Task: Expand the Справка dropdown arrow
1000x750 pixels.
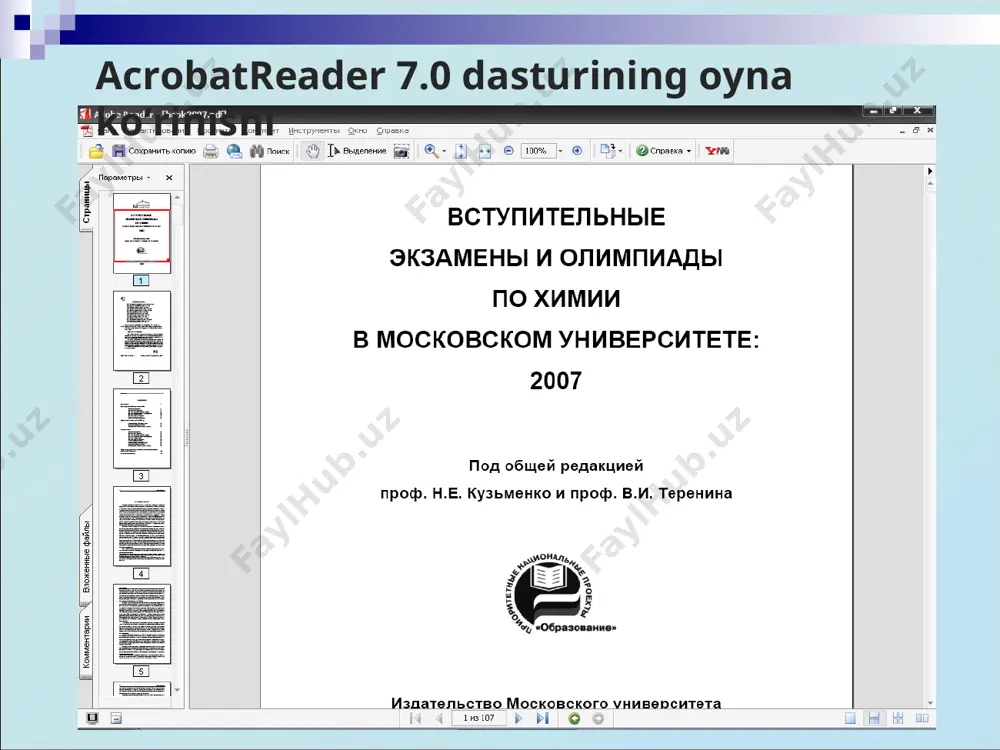Action: [689, 152]
